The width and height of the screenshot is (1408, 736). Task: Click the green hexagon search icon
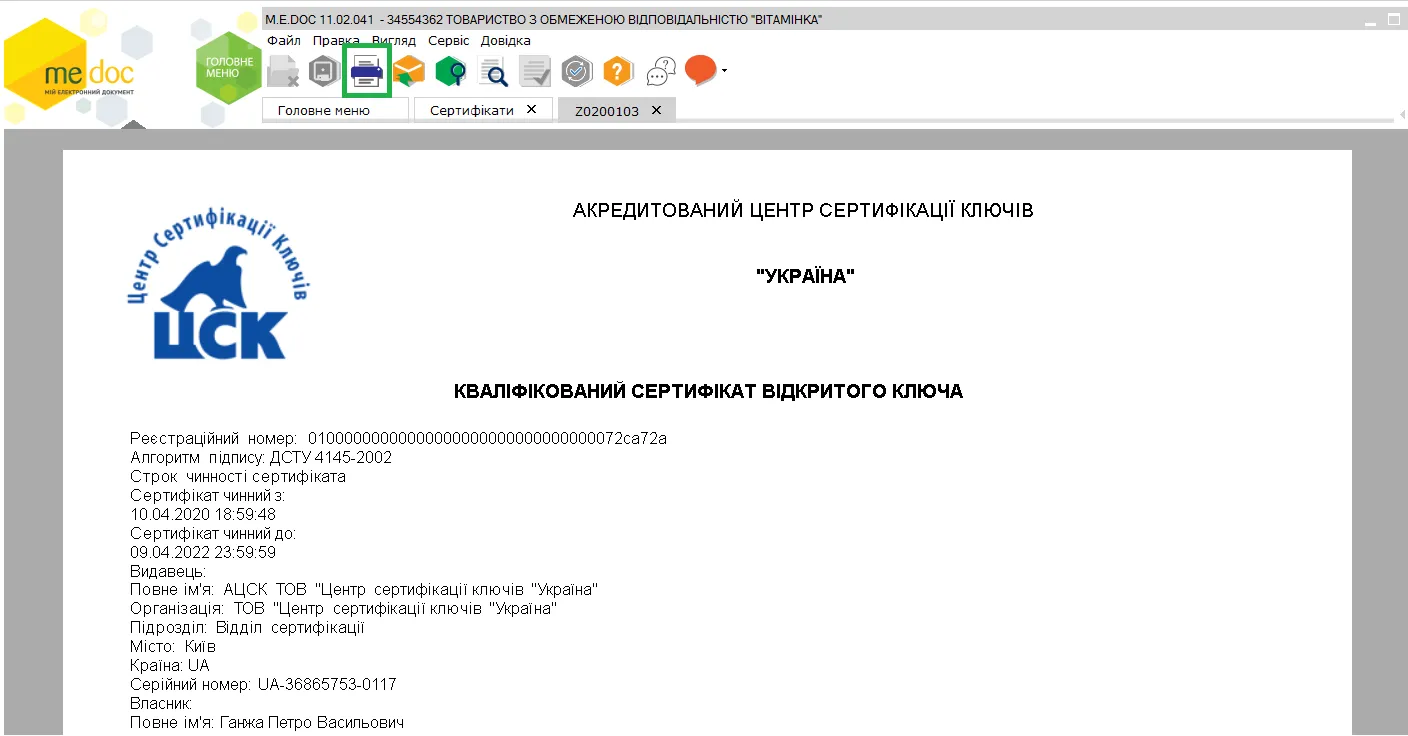[x=451, y=71]
